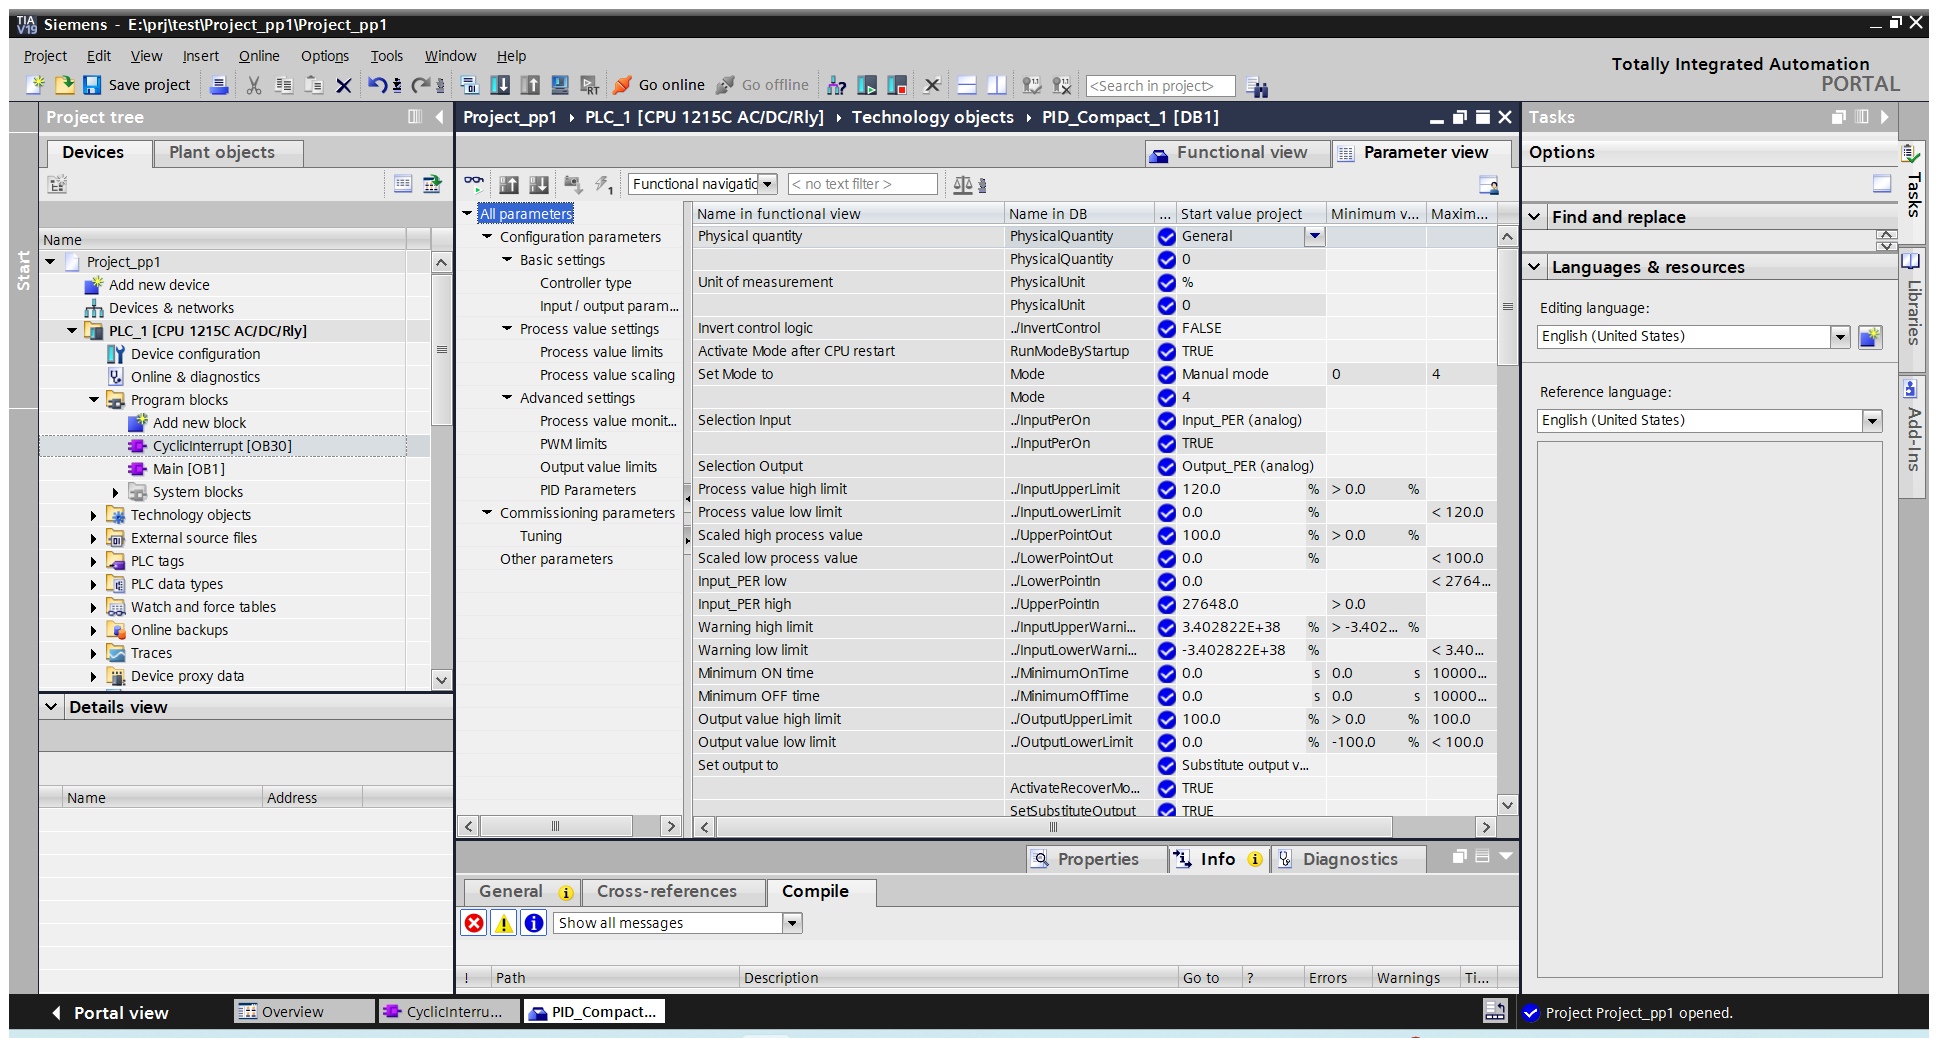The height and width of the screenshot is (1038, 1938).
Task: Click the Cut scissors icon
Action: pyautogui.click(x=254, y=85)
